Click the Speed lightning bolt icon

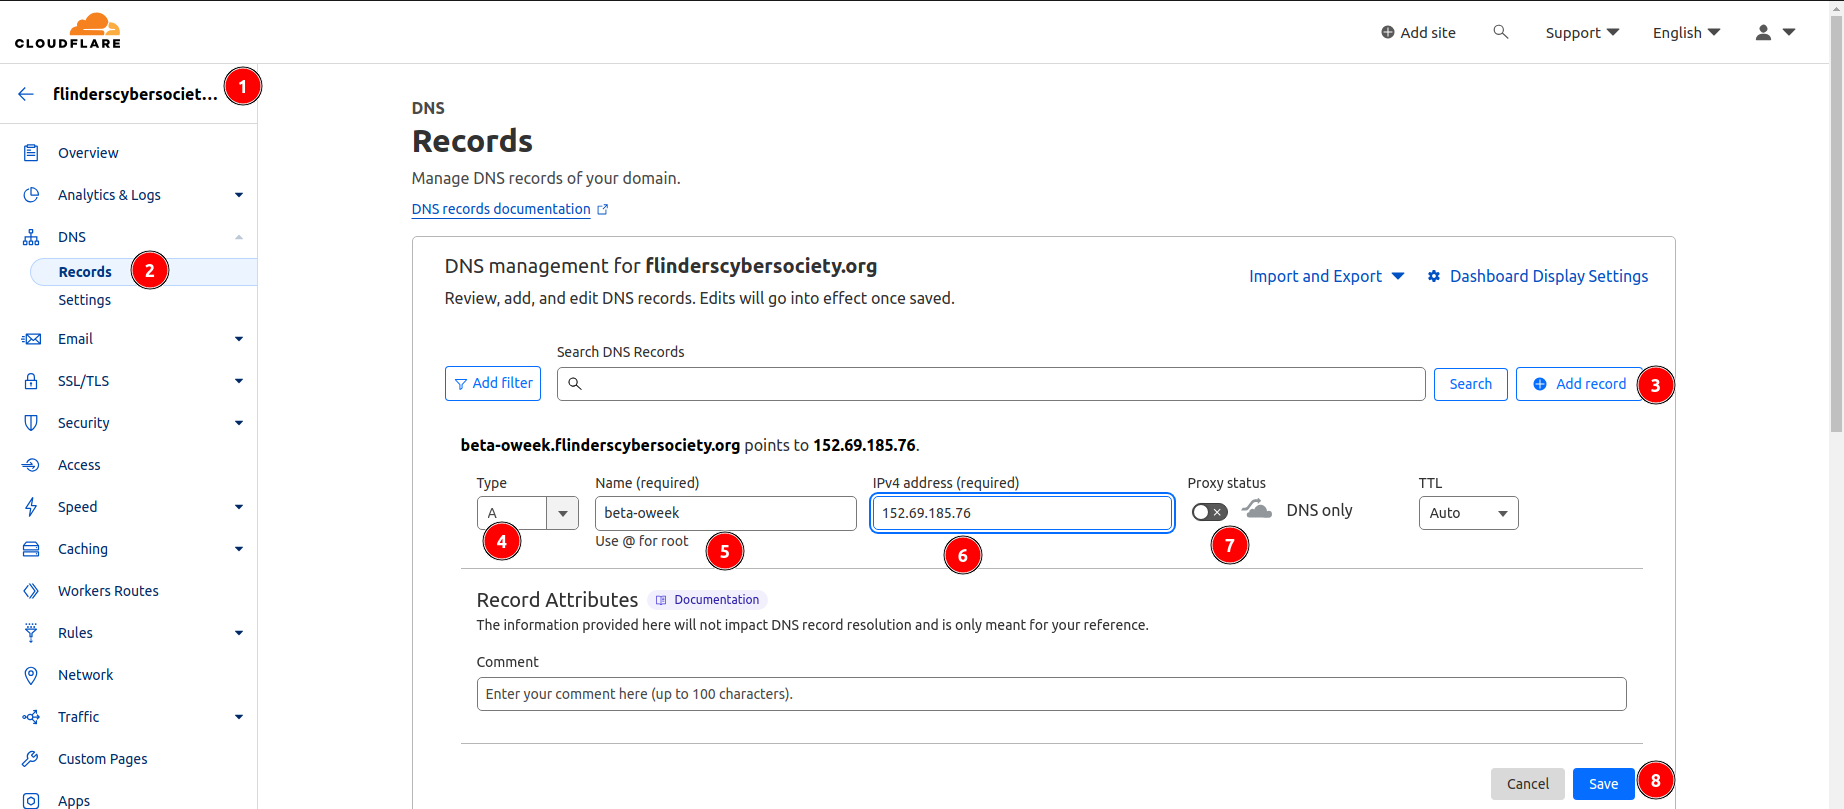pos(31,507)
